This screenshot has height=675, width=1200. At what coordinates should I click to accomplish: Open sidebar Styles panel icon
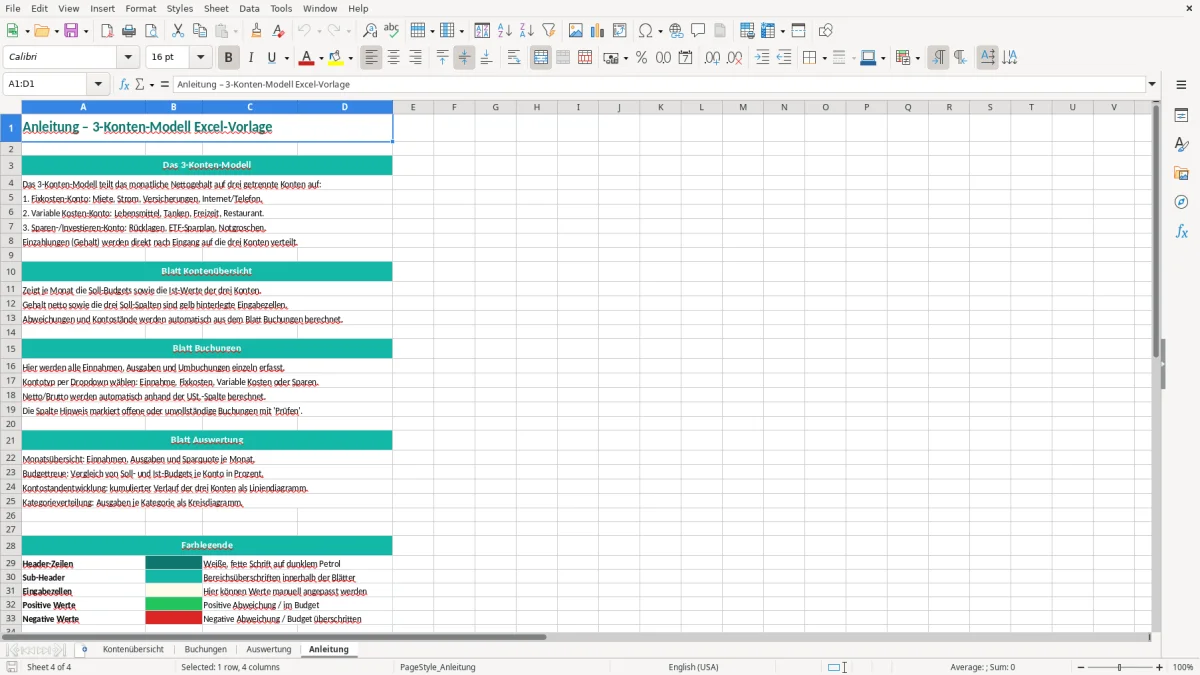(1181, 145)
